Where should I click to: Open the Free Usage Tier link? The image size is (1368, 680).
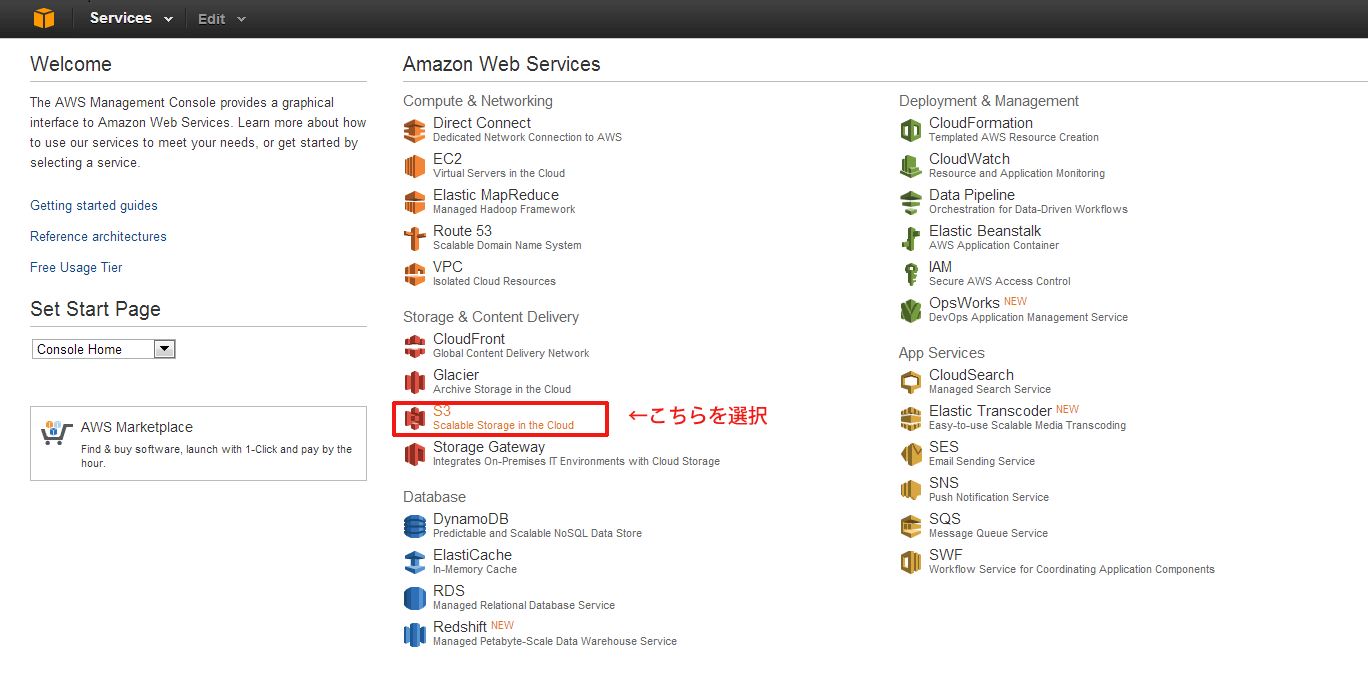(x=76, y=267)
